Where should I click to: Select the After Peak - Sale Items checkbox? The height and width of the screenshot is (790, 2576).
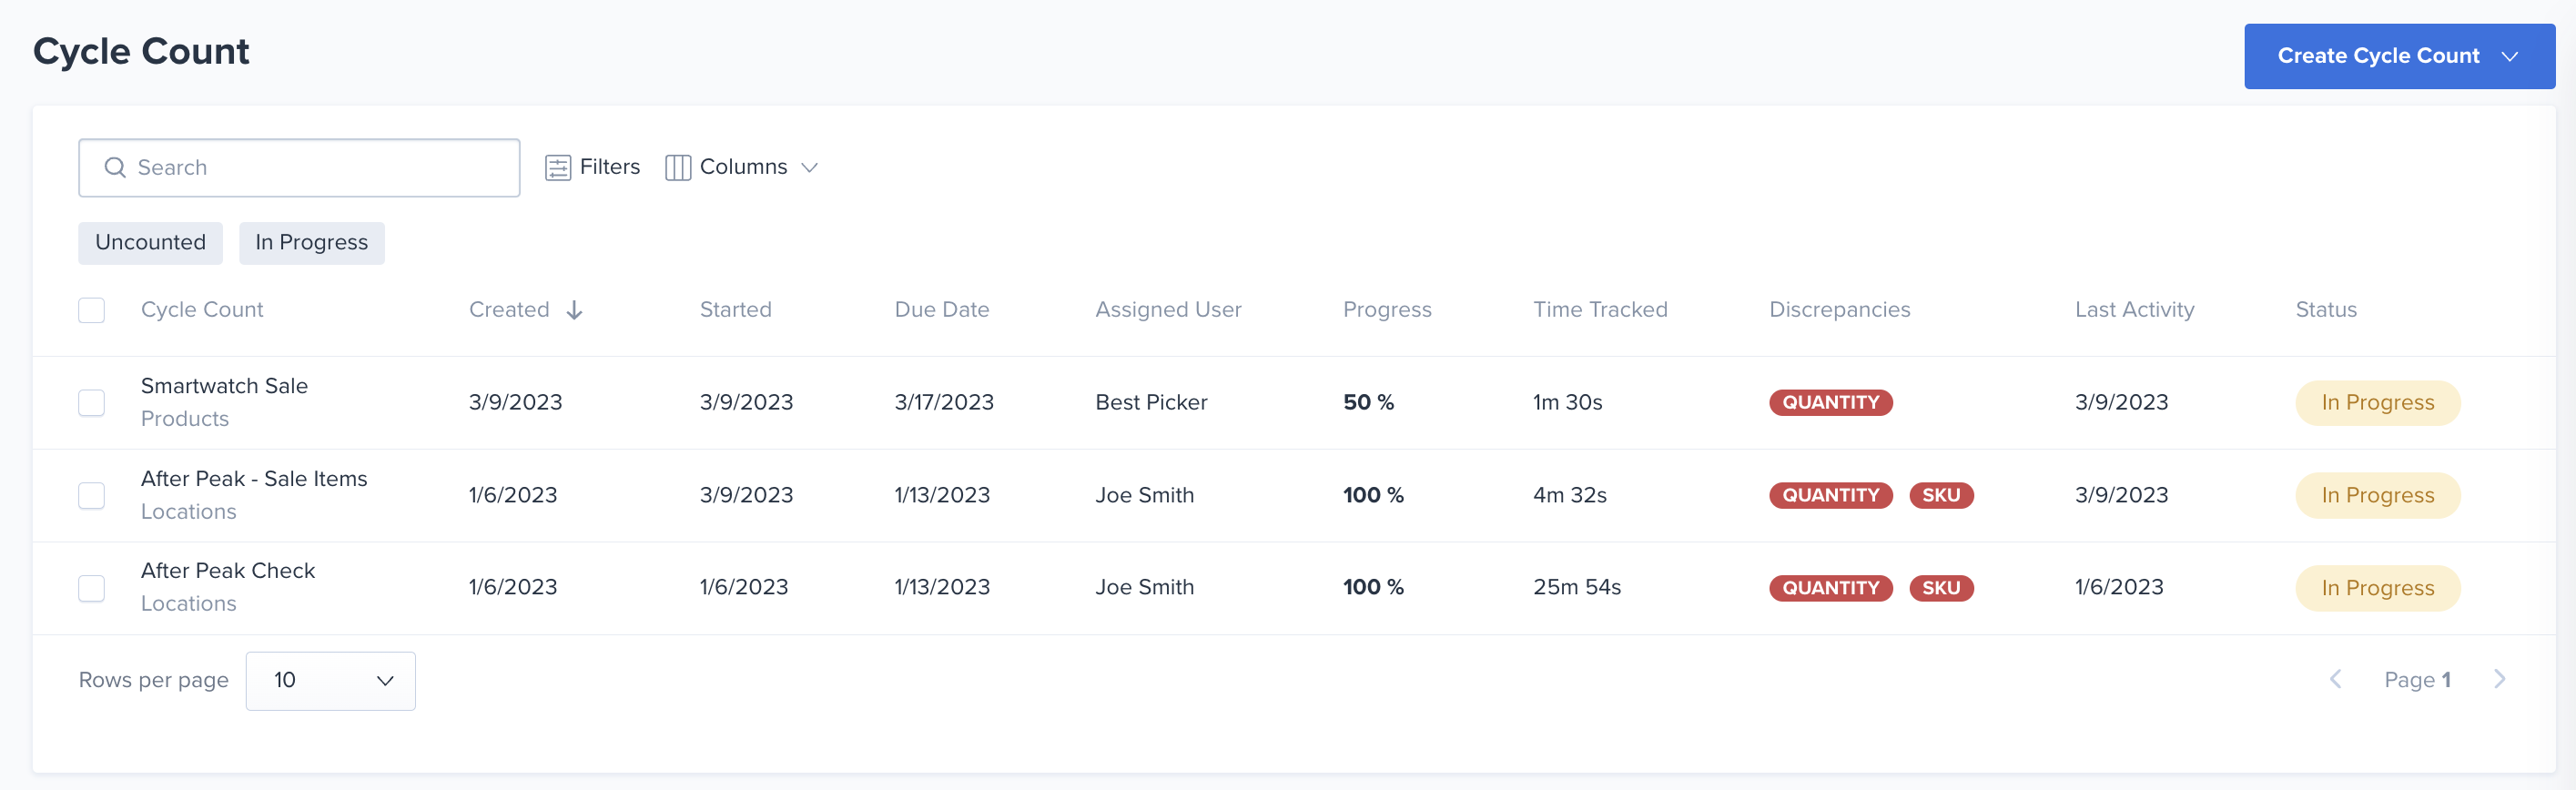pos(92,495)
